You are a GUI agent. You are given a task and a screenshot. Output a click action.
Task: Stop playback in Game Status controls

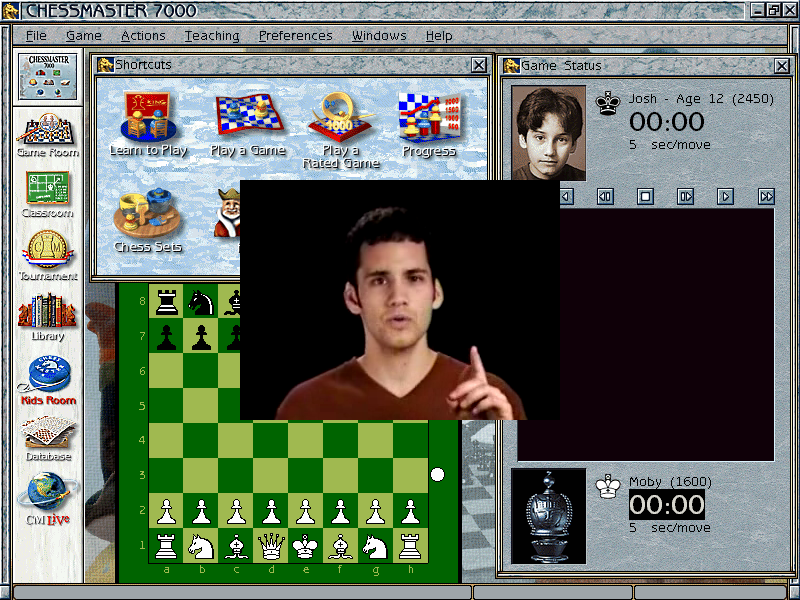pyautogui.click(x=645, y=196)
